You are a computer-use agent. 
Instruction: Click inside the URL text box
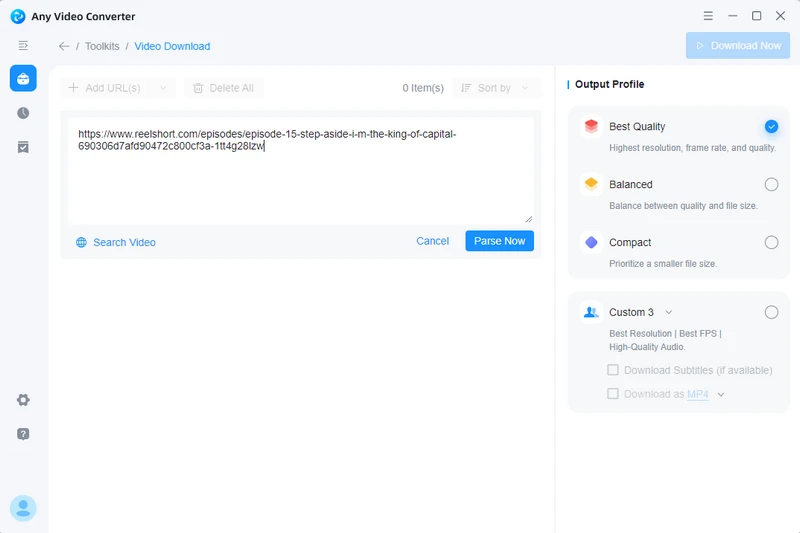point(300,180)
